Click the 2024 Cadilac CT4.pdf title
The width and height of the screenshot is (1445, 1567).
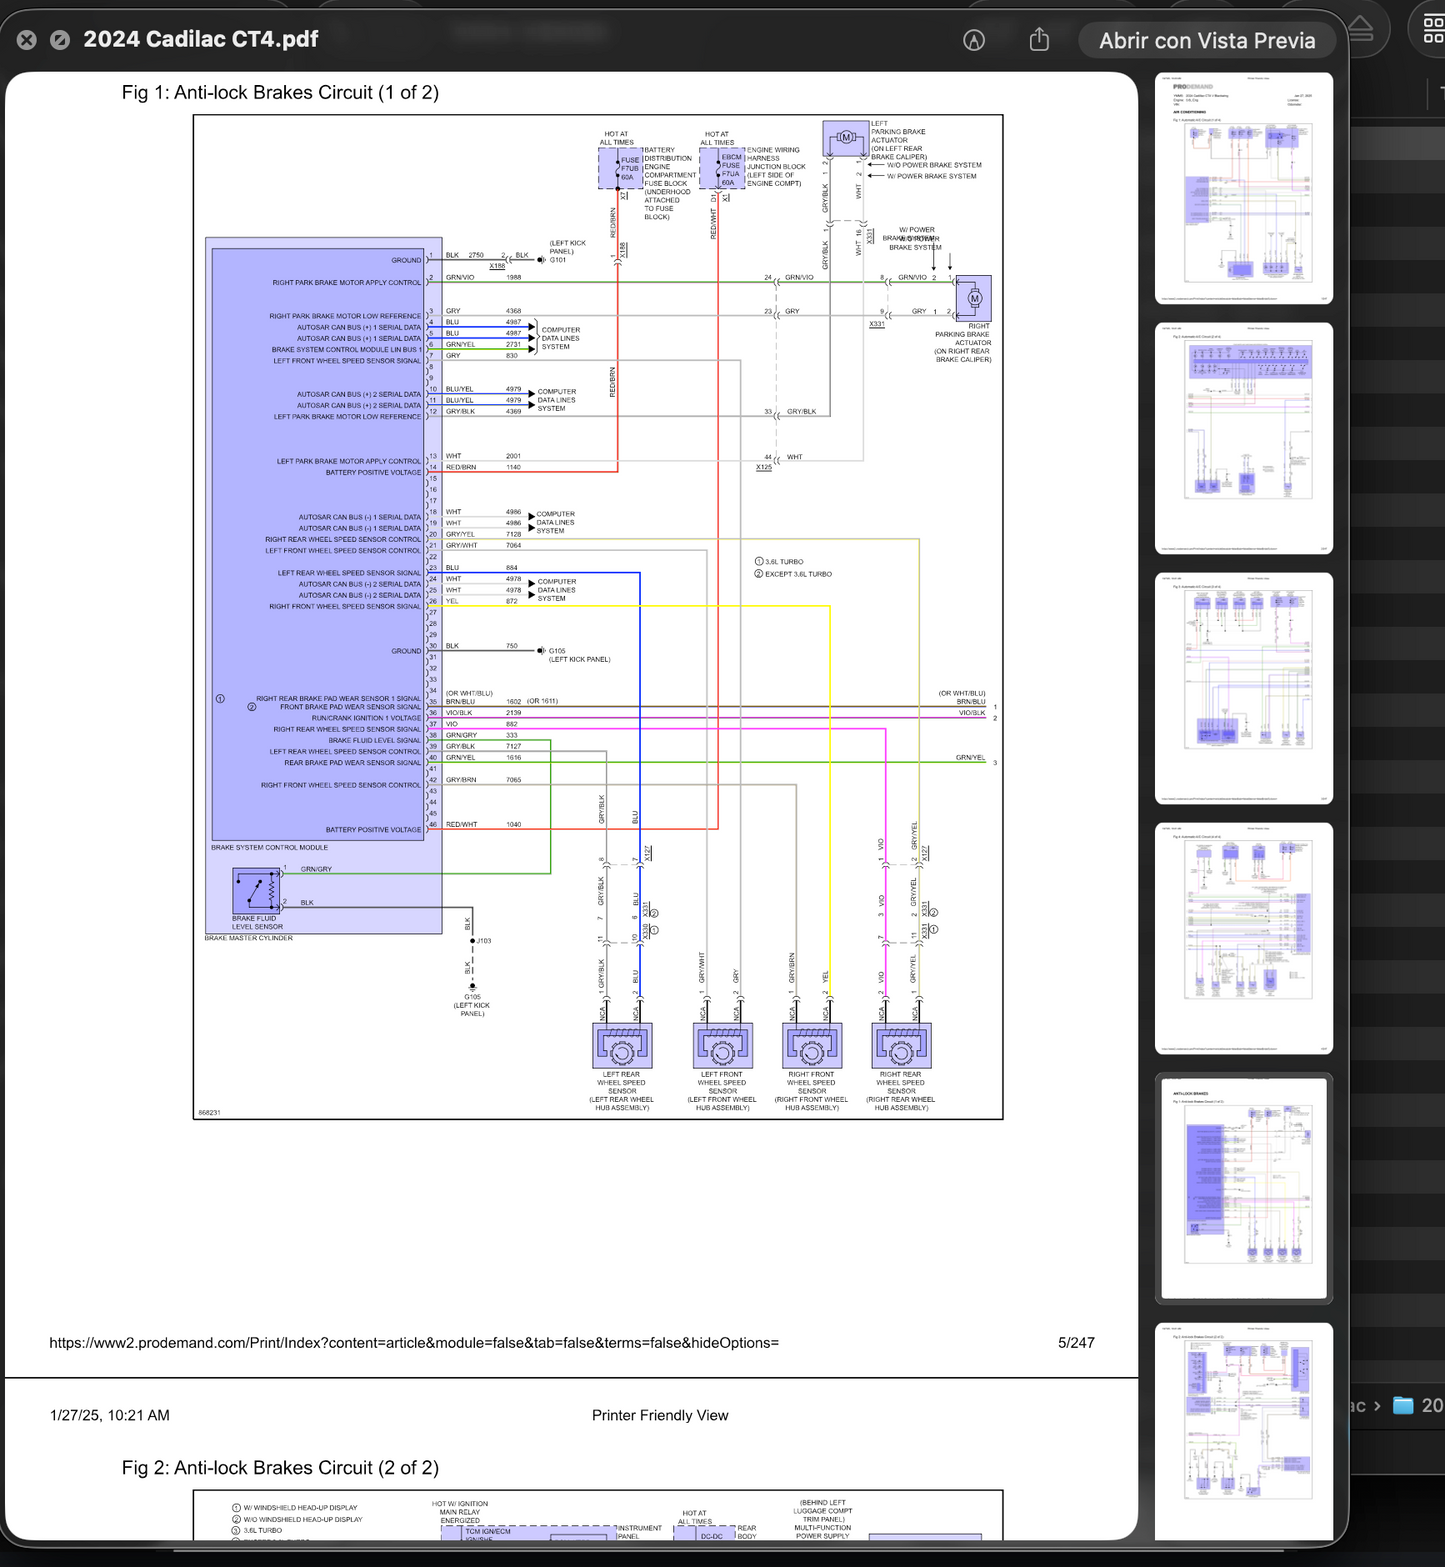tap(200, 40)
